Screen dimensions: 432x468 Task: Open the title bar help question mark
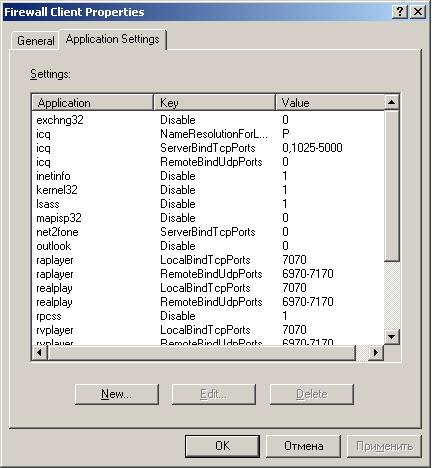(400, 12)
